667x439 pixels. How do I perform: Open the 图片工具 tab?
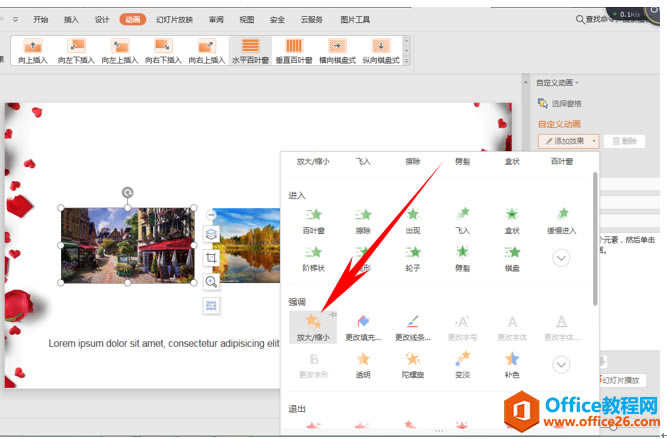[x=355, y=20]
